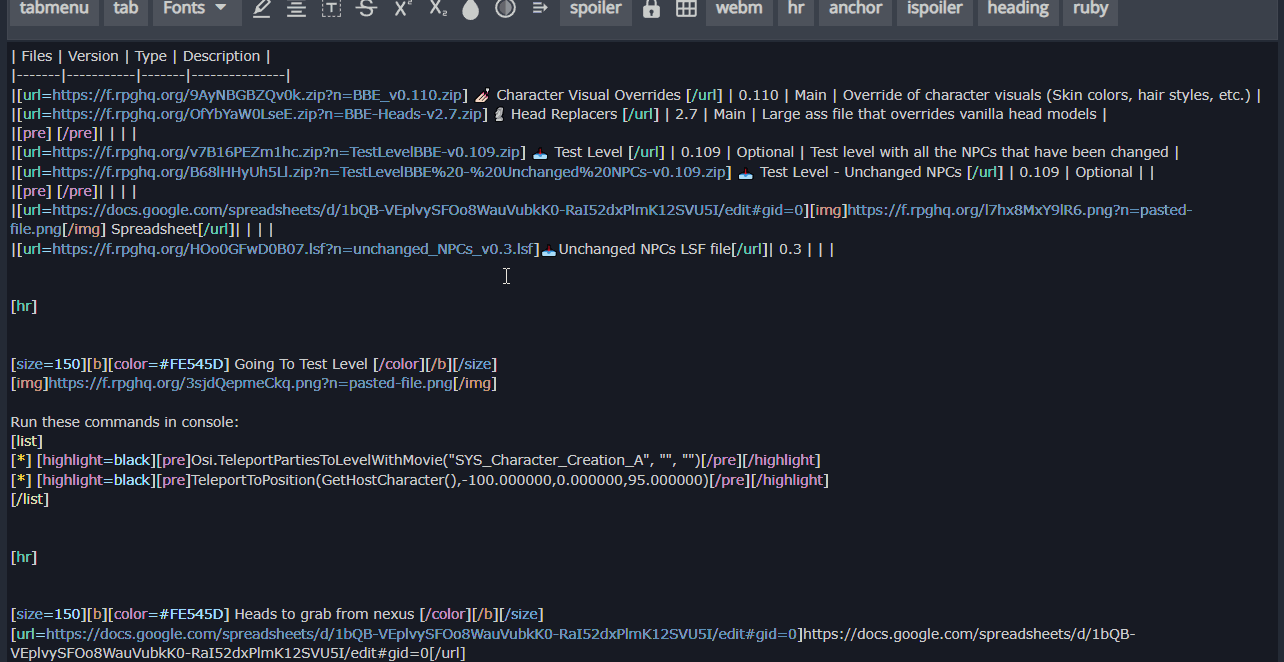Click the TestLevelBBE-v0.109.zip URL text
Viewport: 1284px width, 662px height.
[288, 152]
